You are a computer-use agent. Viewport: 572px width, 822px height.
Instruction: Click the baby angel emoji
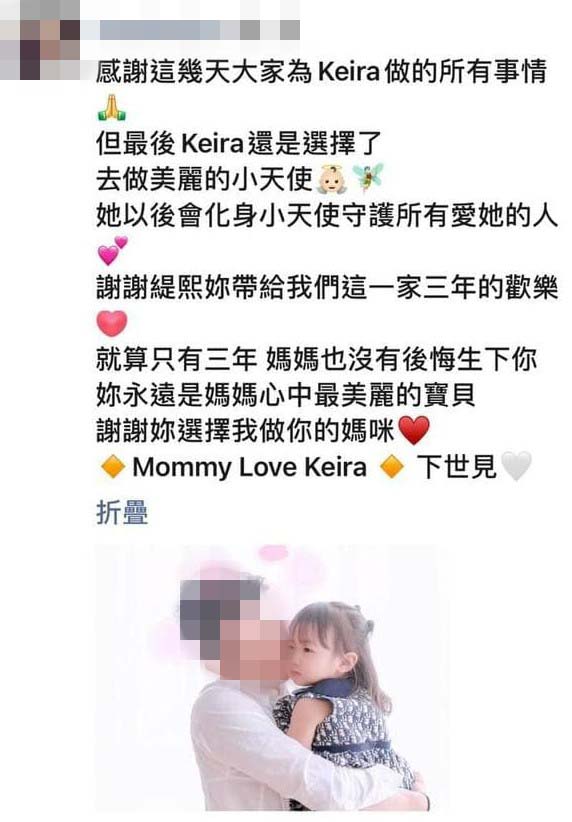pyautogui.click(x=332, y=179)
